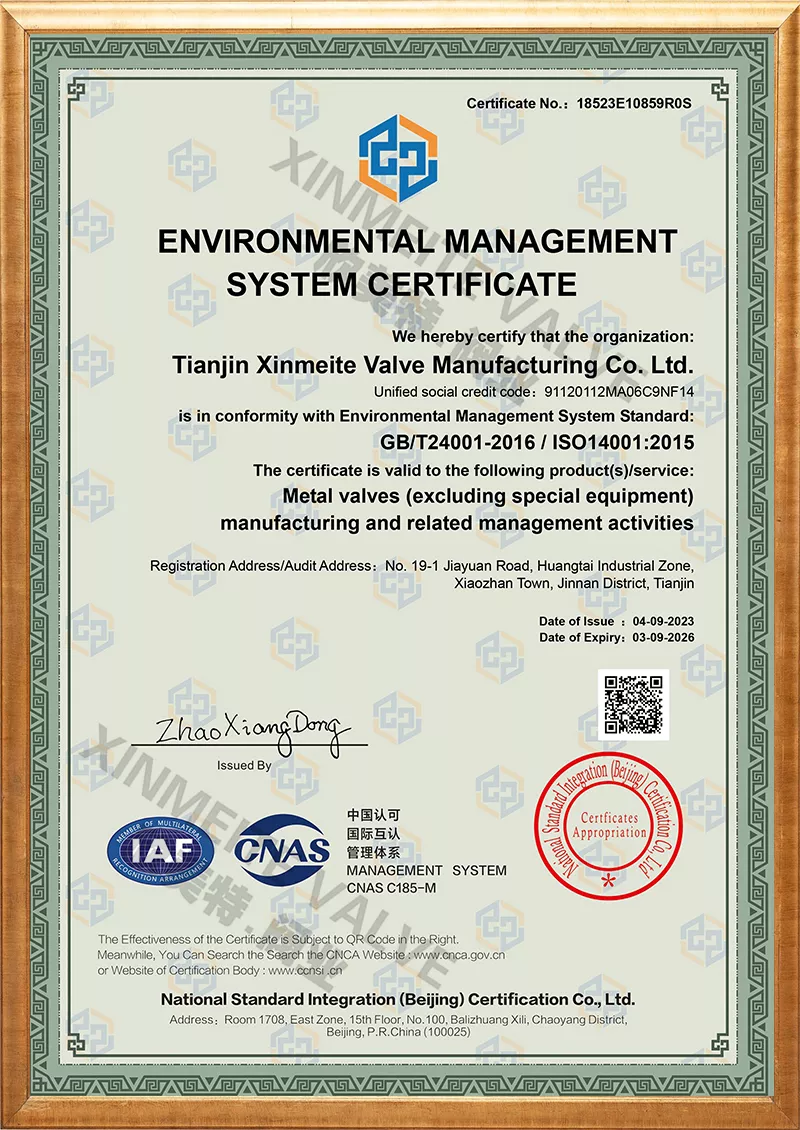
Task: Click the IAF multilateral recognition badge
Action: [161, 851]
